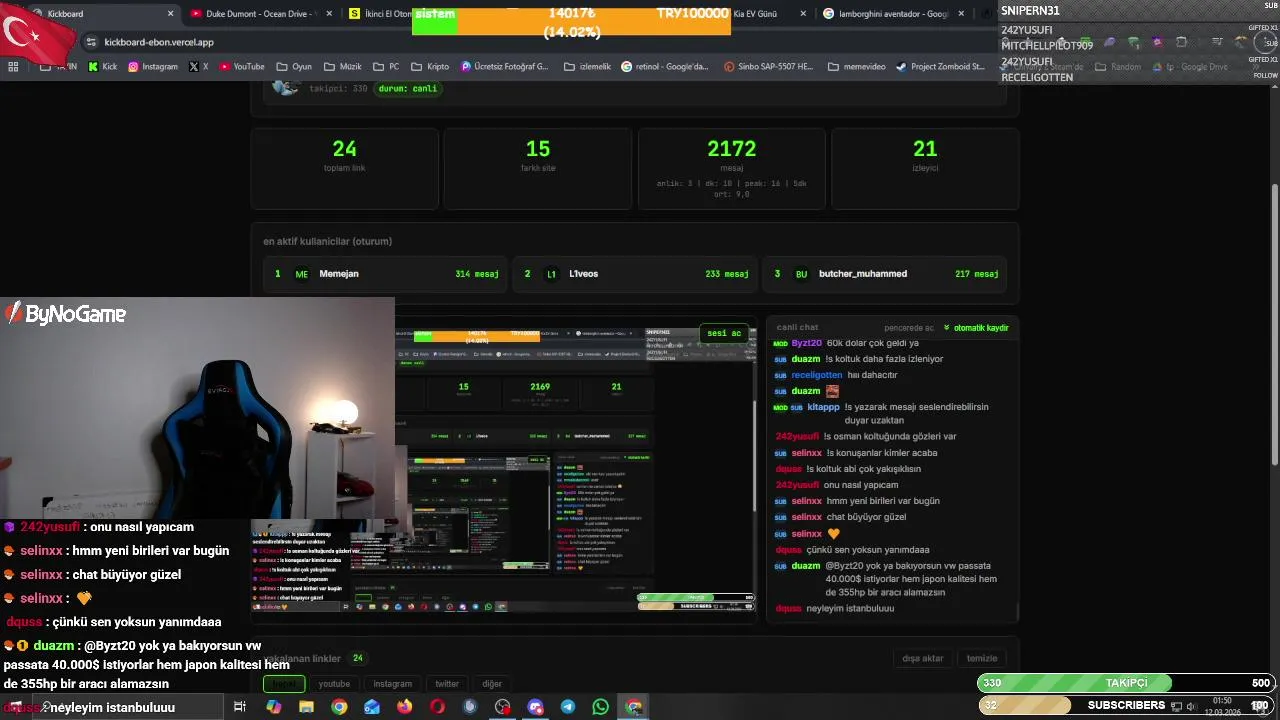Open Project Zomboid Steam bookmark
This screenshot has width=1280, height=720.
(x=940, y=67)
